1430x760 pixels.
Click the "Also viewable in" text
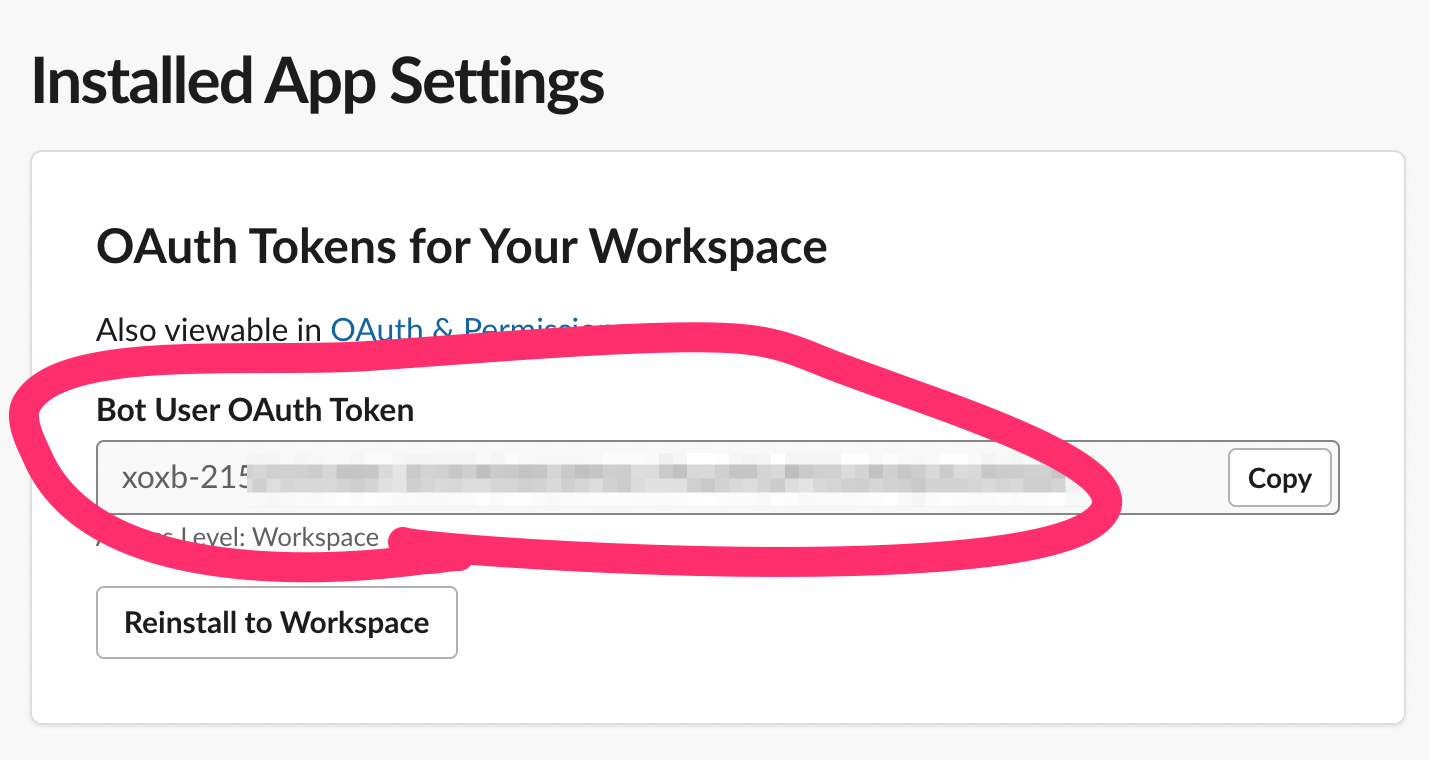click(209, 330)
